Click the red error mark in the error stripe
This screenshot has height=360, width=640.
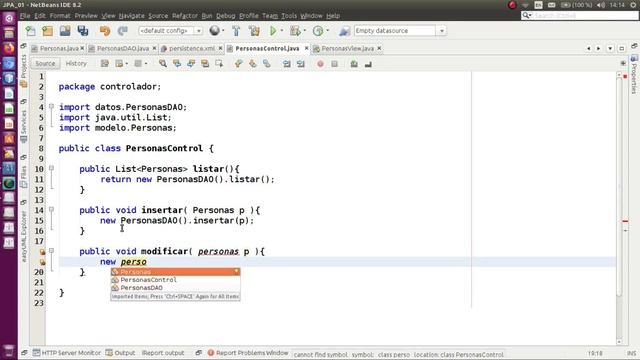coord(625,221)
